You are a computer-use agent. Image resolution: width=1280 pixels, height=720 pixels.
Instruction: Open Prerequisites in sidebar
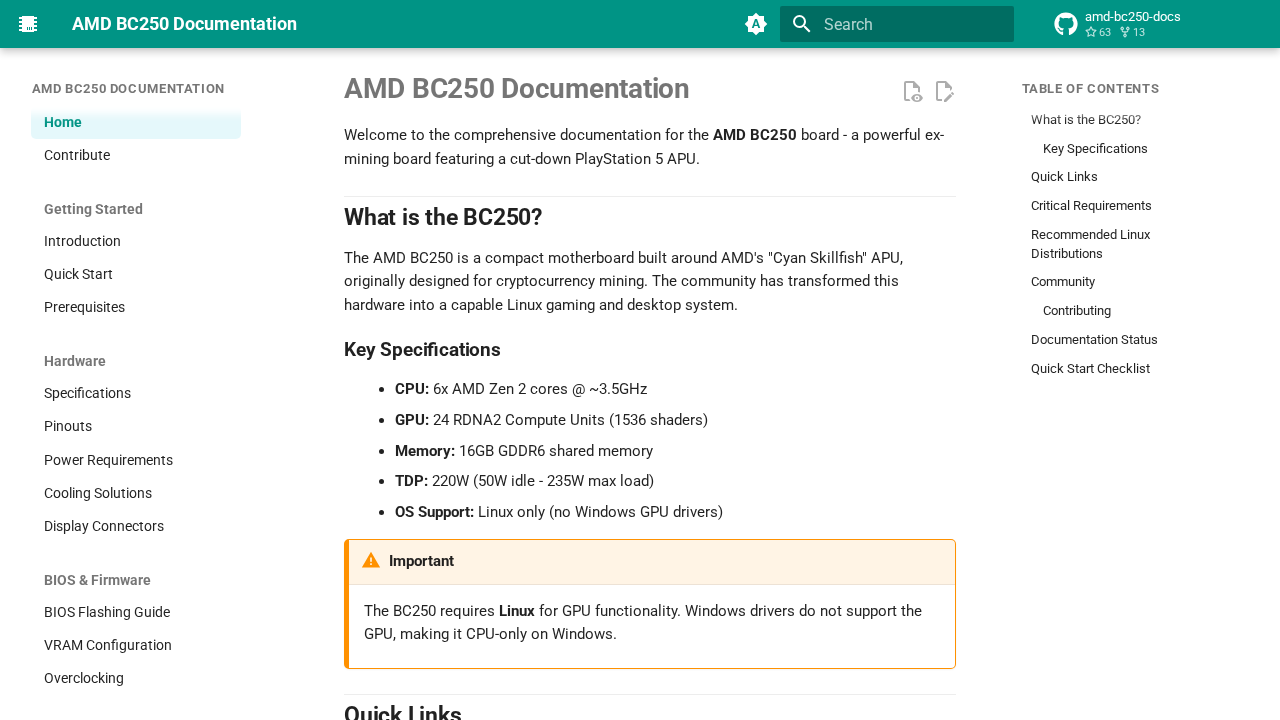pos(84,307)
